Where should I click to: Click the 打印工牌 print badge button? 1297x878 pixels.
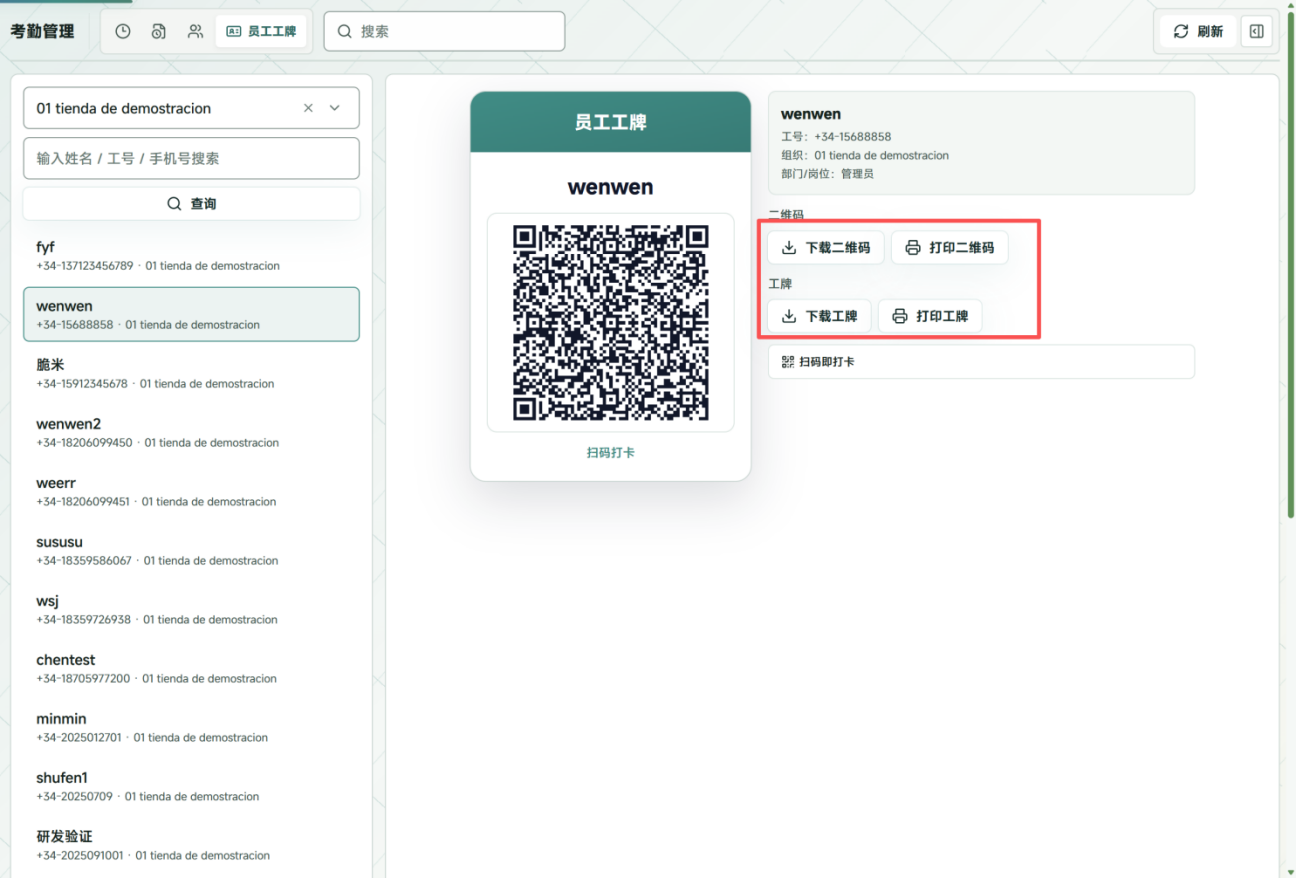(930, 316)
